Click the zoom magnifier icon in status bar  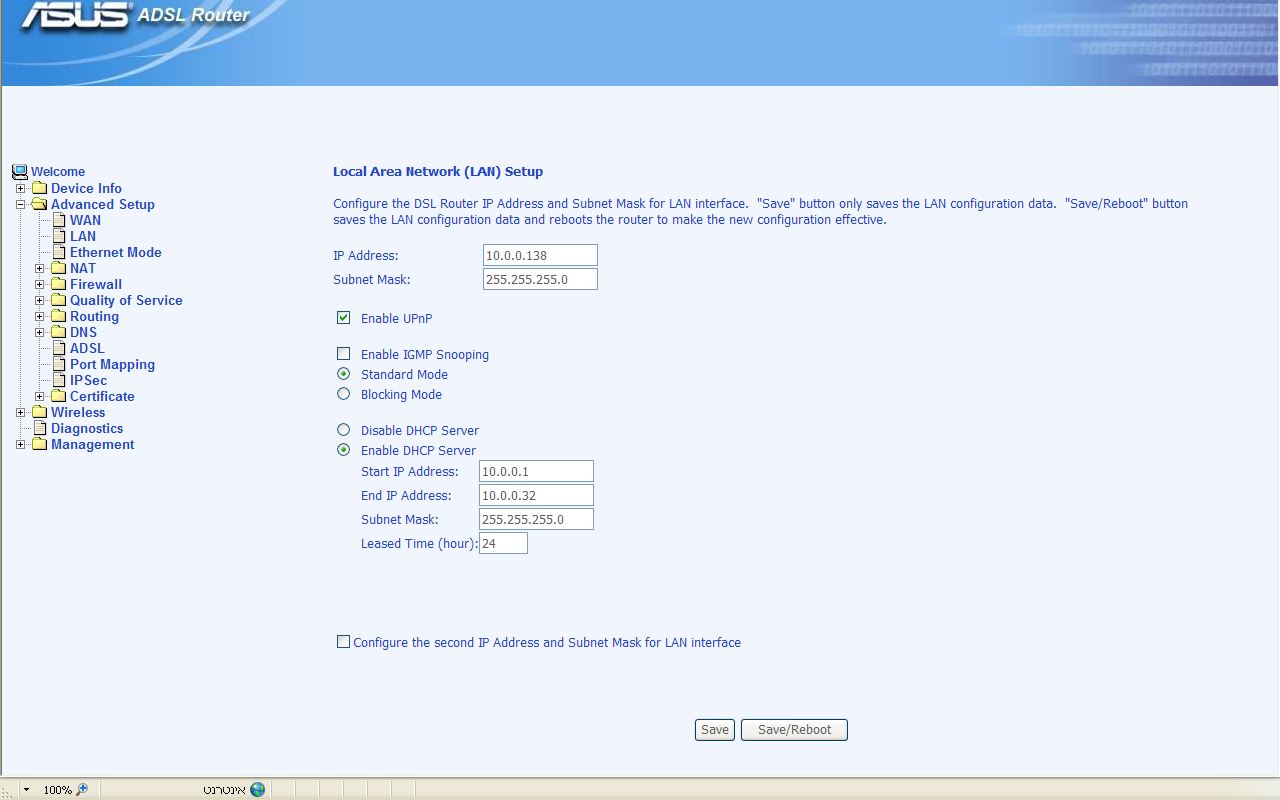coord(82,789)
